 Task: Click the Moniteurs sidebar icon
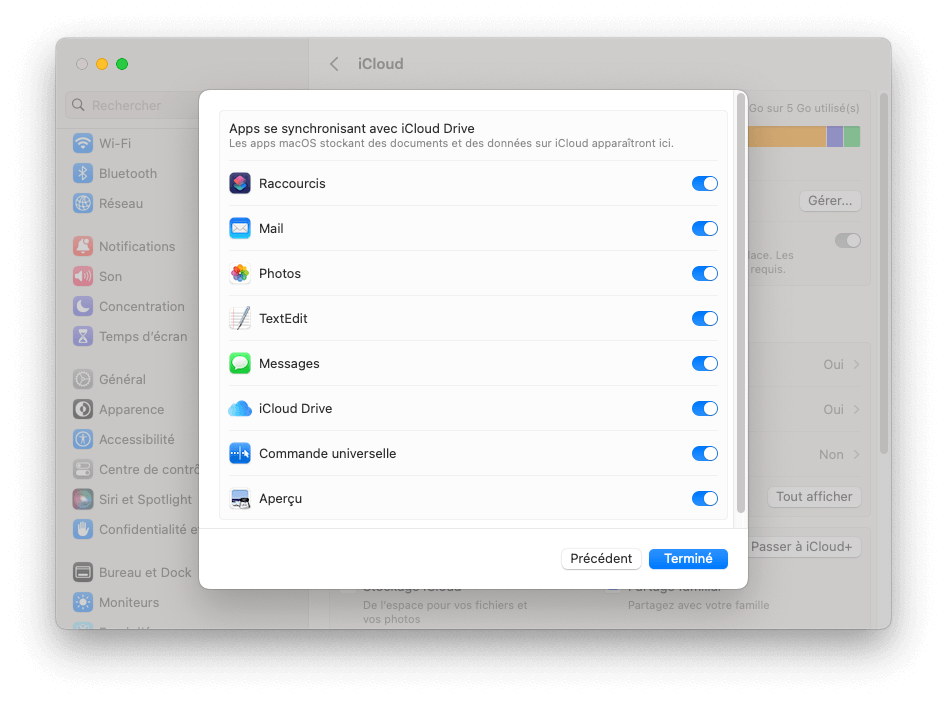click(83, 602)
